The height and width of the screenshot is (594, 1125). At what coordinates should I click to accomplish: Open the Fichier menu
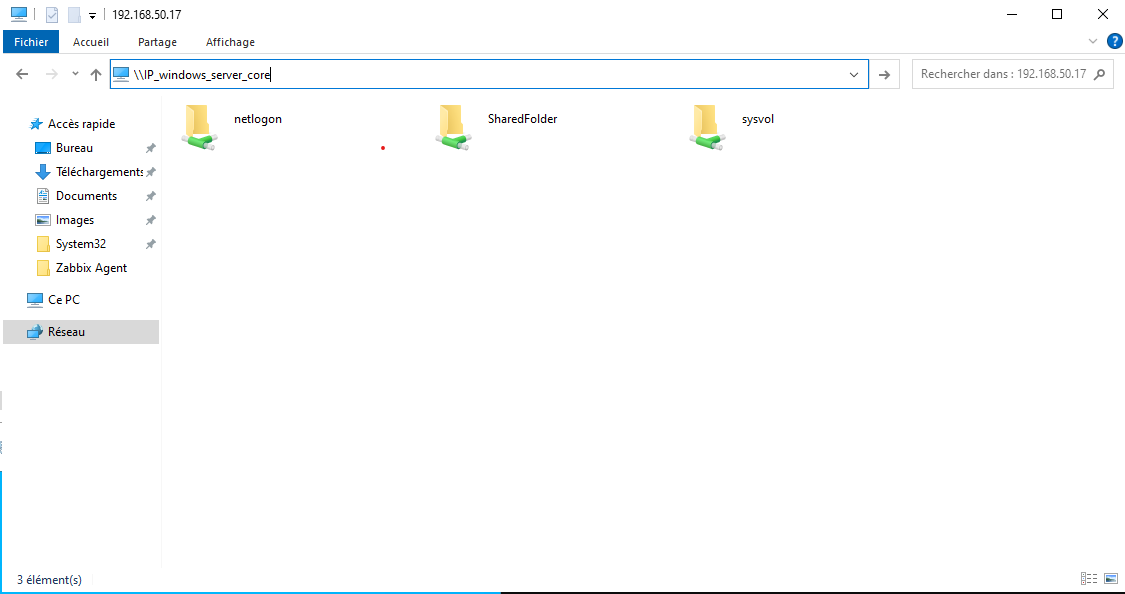tap(31, 42)
